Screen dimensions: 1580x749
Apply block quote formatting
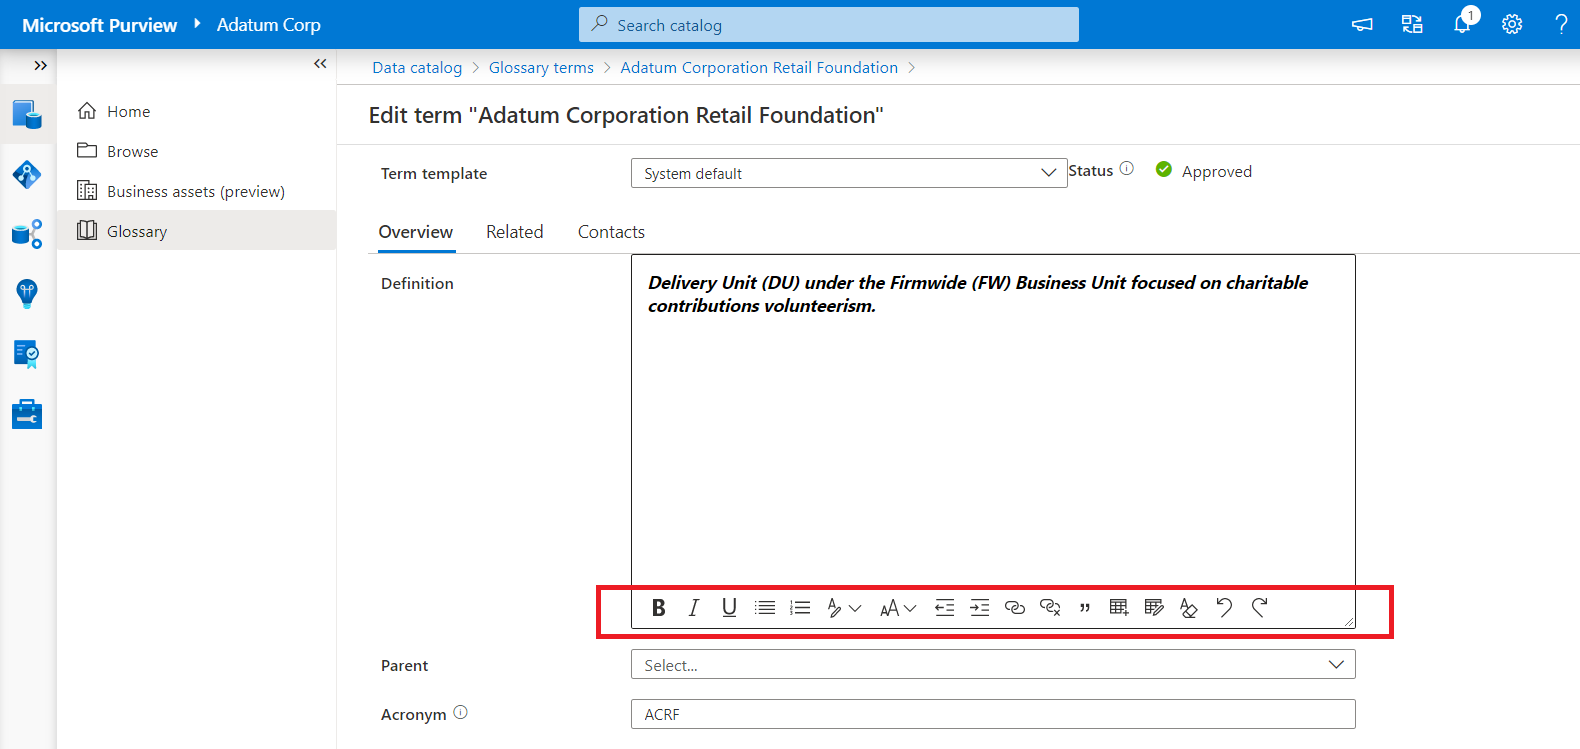click(1085, 608)
